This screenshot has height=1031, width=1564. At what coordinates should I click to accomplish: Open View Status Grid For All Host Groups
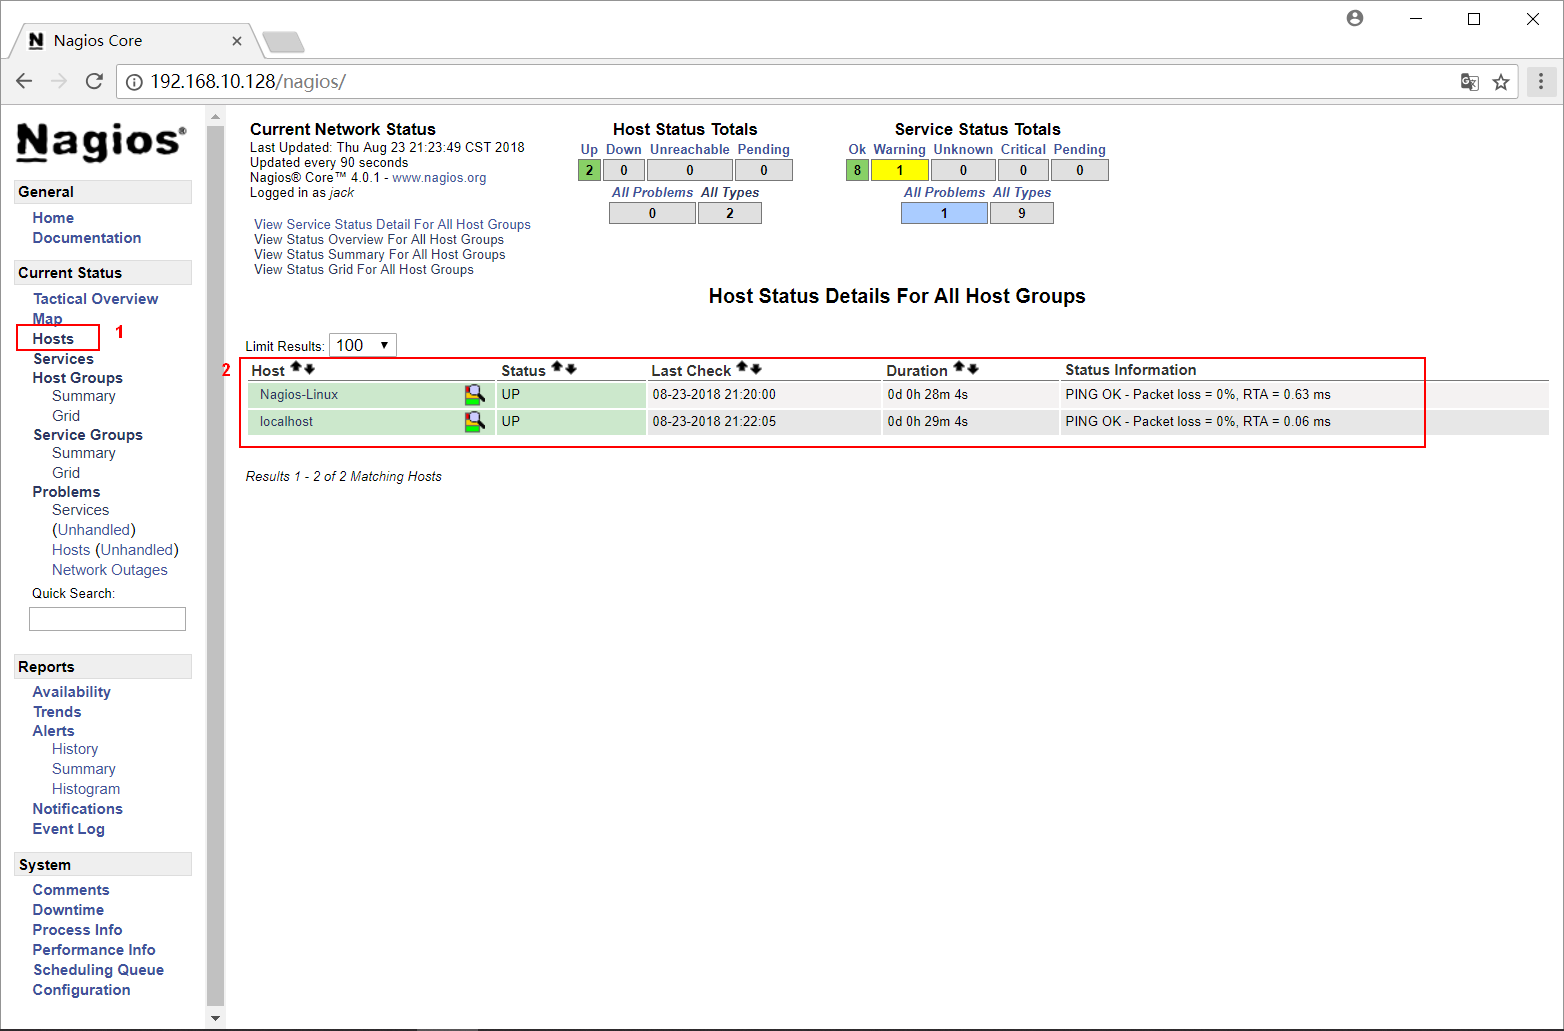point(364,270)
